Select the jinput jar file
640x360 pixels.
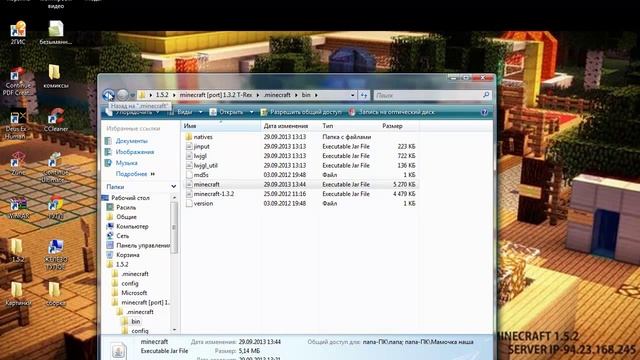click(202, 146)
